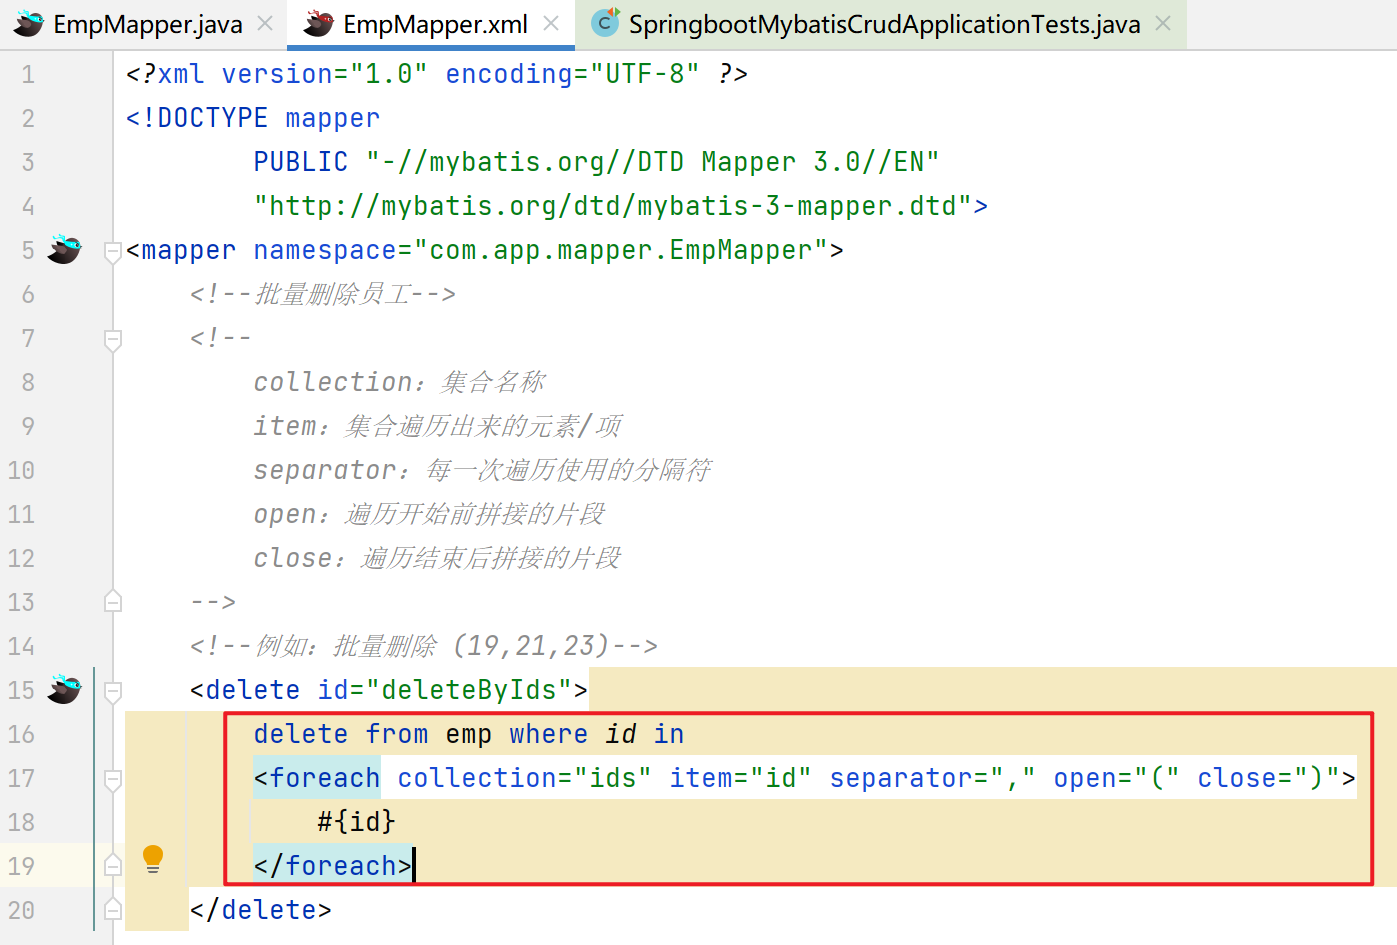1397x945 pixels.
Task: Click the 批量删除员工 comment
Action: pos(323,294)
